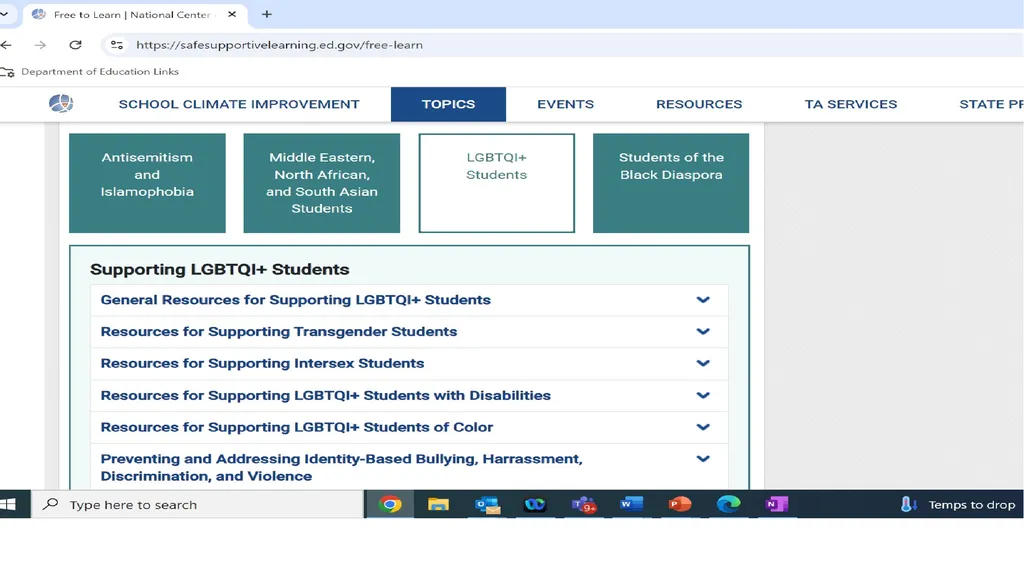Screen dimensions: 1024x575
Task: Open the tab search dropdown arrow
Action: pyautogui.click(x=4, y=14)
